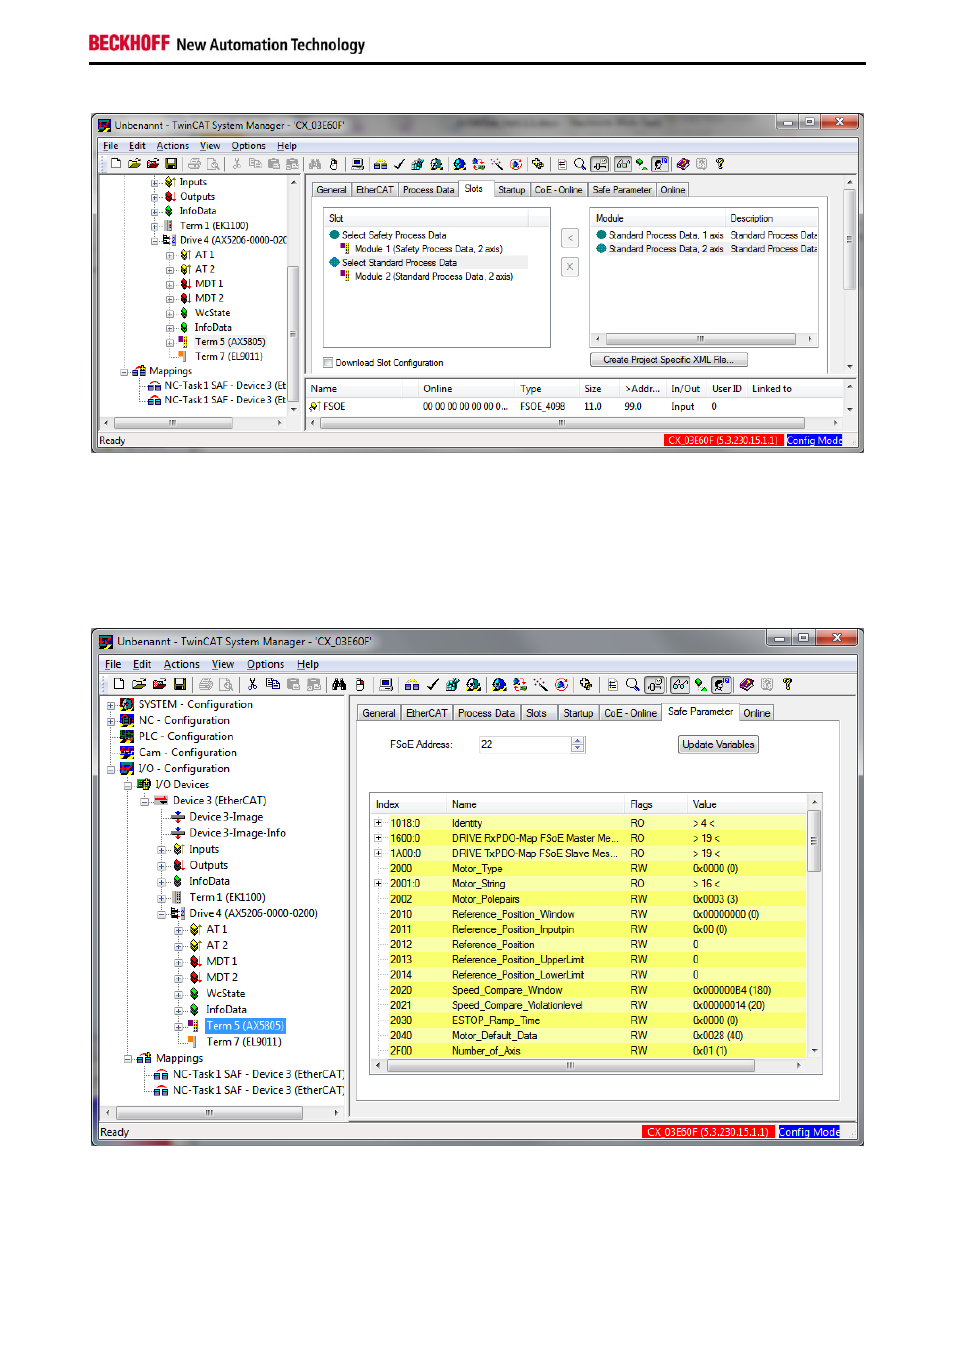
Task: Select Term 7 (EL9011) in Safe Parameter window tree
Action: (243, 1042)
